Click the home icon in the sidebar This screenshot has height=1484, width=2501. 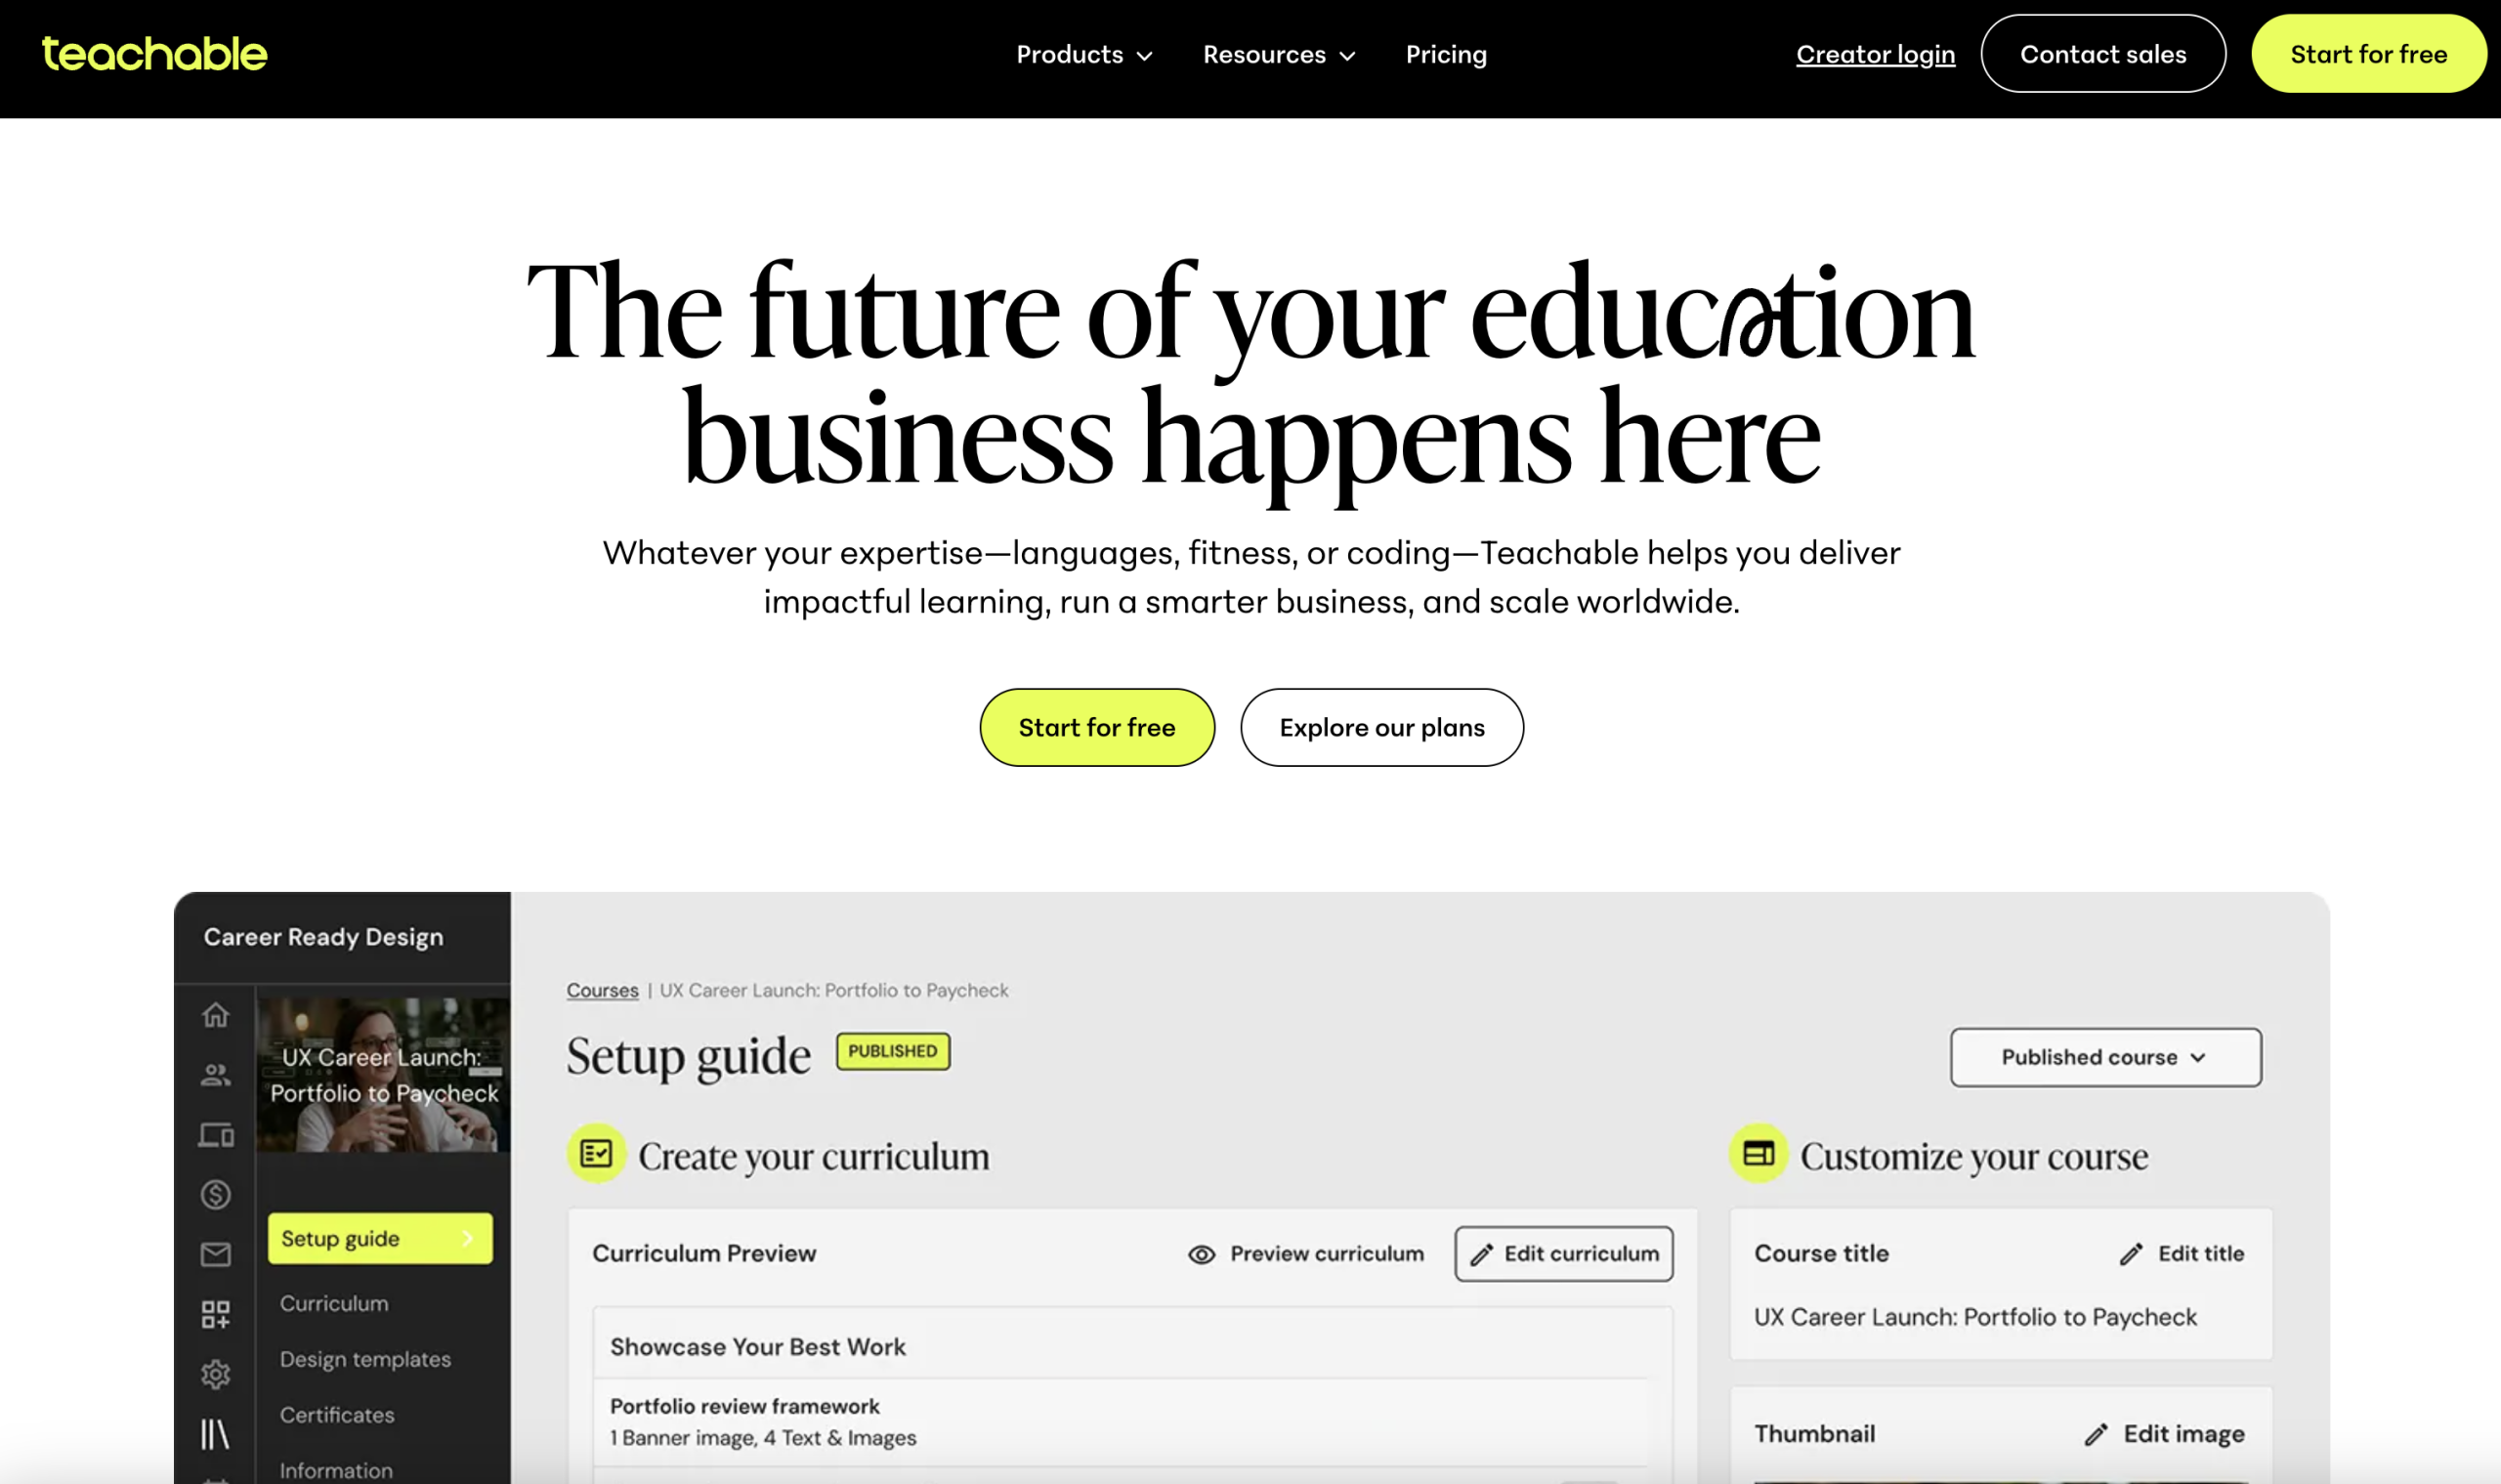tap(215, 1015)
